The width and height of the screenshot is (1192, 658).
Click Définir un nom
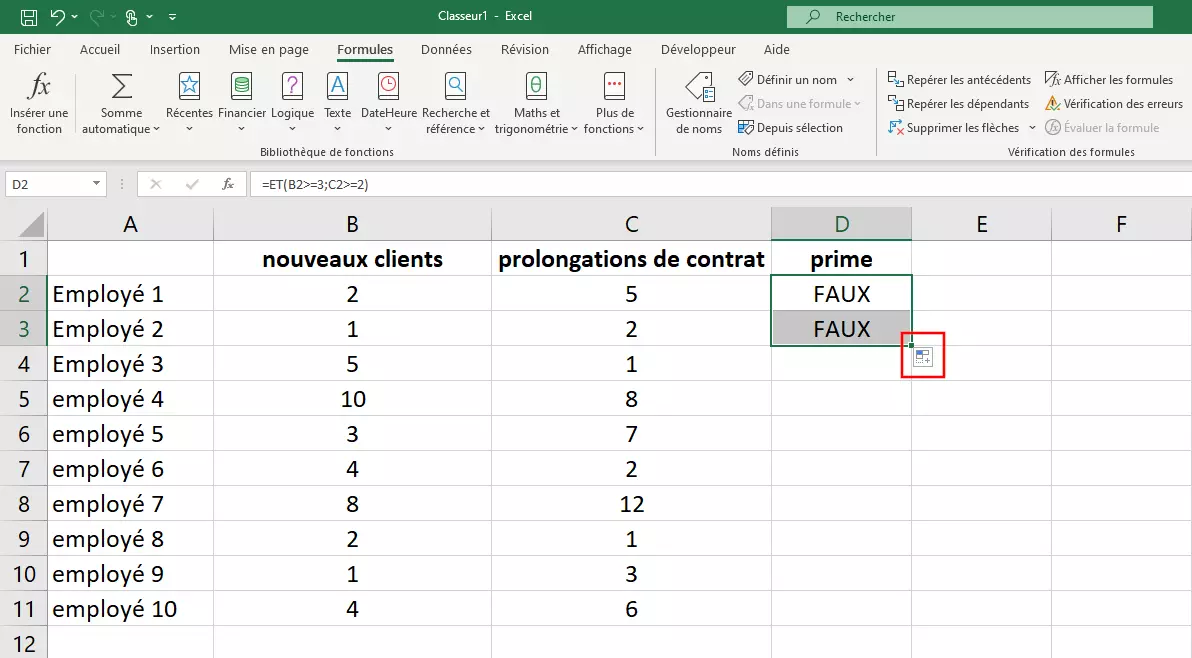tap(788, 80)
